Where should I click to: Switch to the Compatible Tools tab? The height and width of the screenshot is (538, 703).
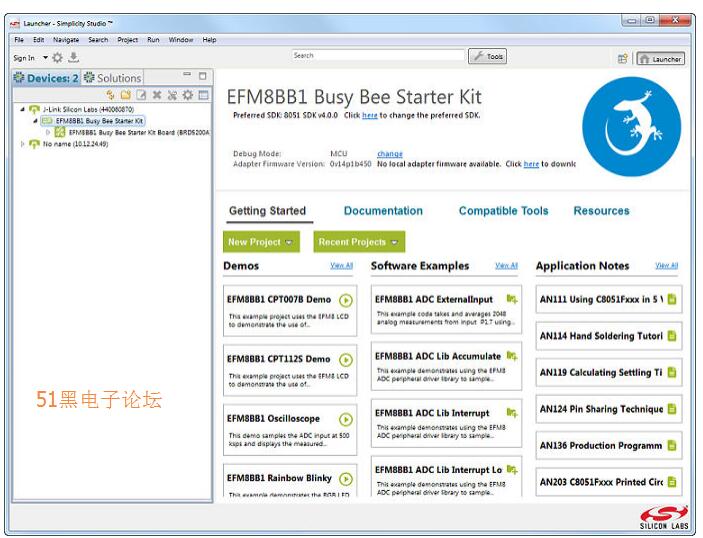click(x=503, y=211)
